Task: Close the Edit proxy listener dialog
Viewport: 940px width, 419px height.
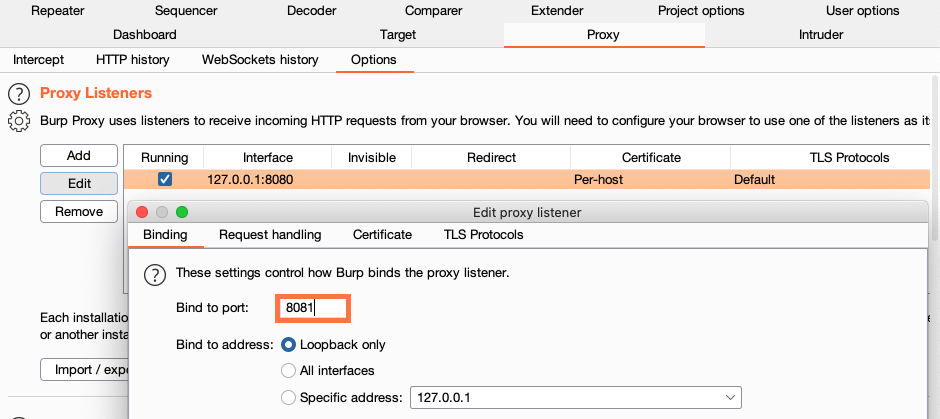Action: click(142, 212)
